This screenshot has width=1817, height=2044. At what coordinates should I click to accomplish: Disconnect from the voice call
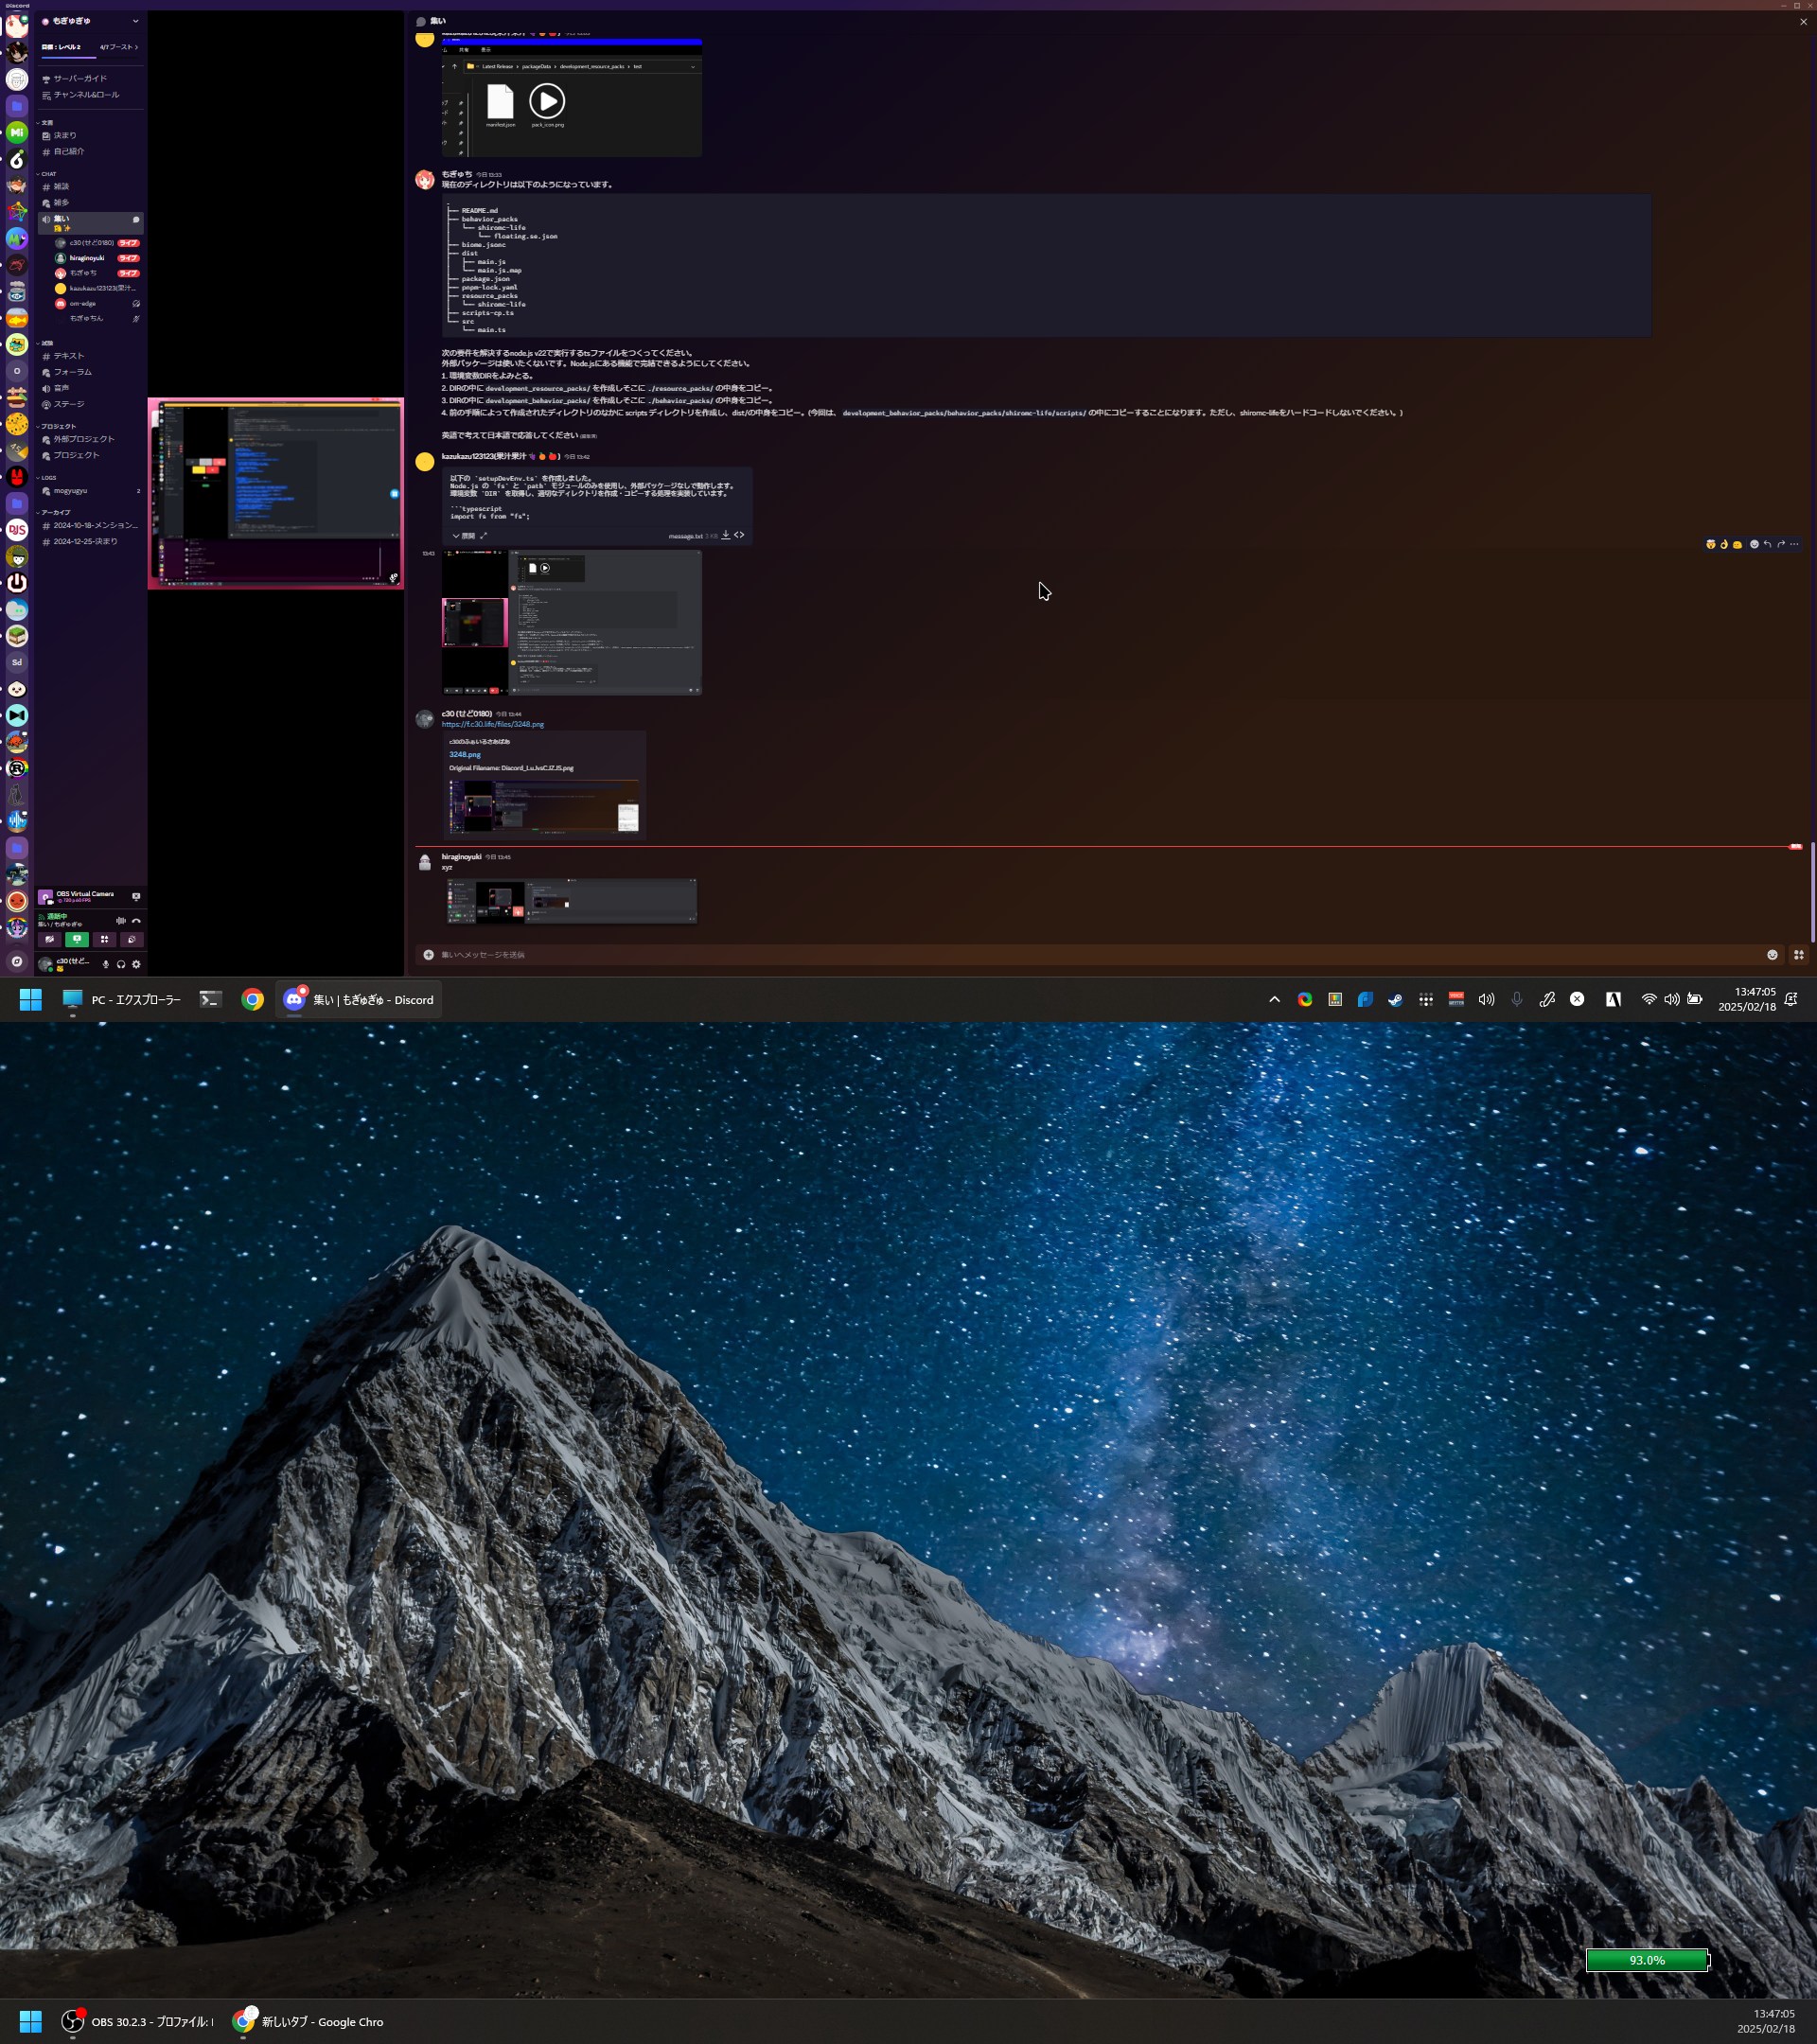coord(136,921)
